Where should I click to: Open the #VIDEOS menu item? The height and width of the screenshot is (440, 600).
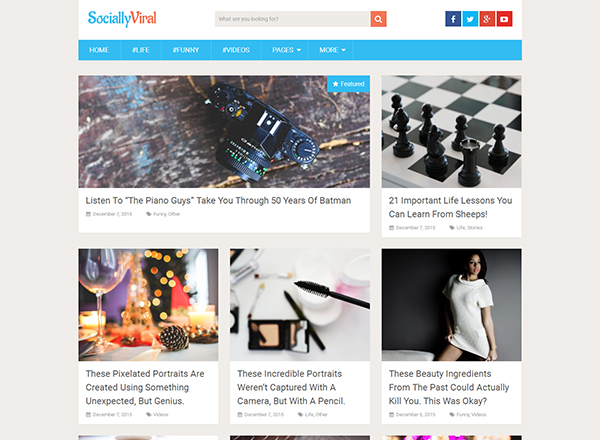(236, 50)
